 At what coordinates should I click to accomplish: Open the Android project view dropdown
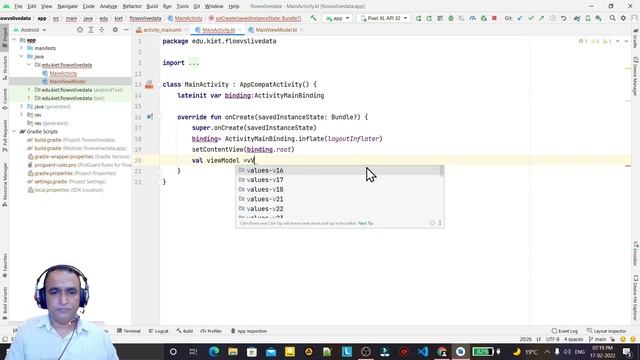(x=33, y=30)
